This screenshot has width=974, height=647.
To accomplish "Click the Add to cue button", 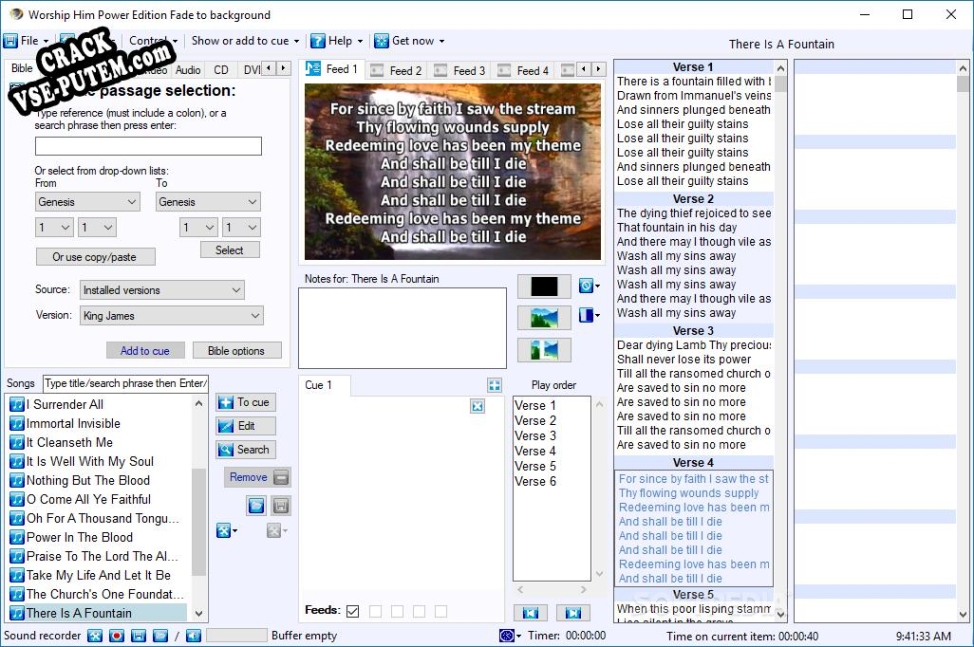I will tap(145, 351).
